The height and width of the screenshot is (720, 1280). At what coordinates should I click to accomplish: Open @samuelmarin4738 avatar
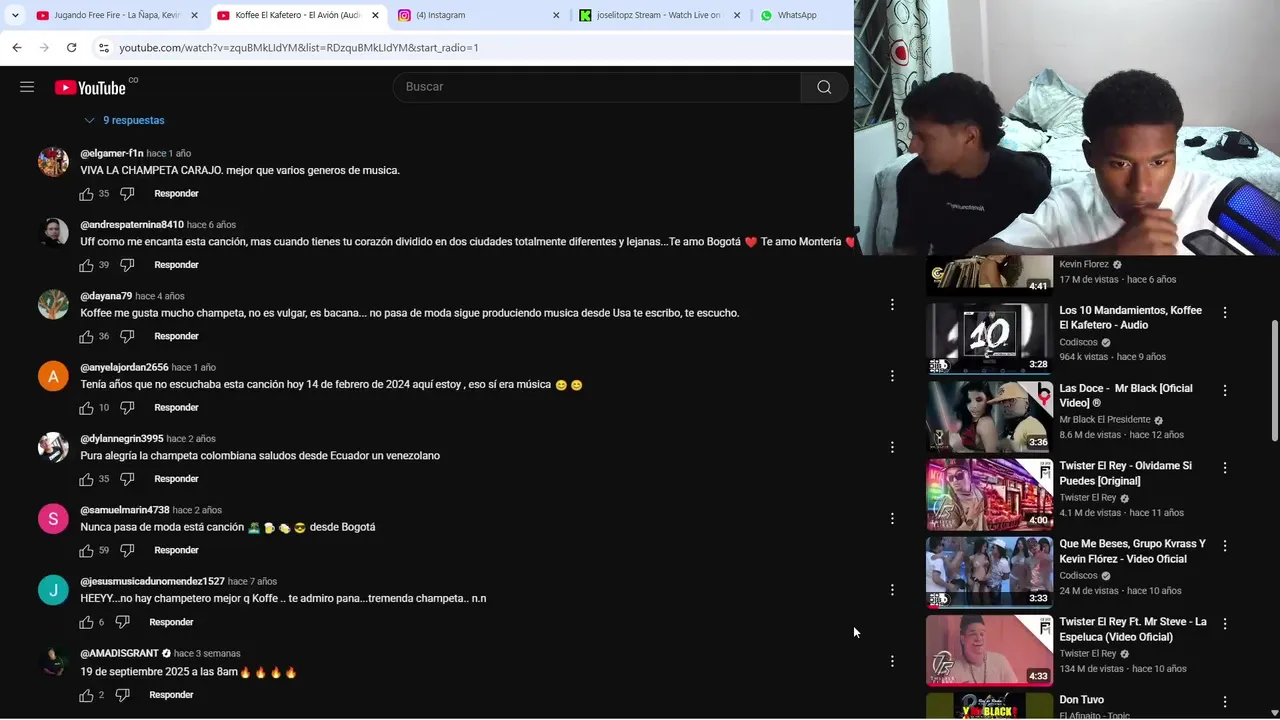[x=53, y=519]
